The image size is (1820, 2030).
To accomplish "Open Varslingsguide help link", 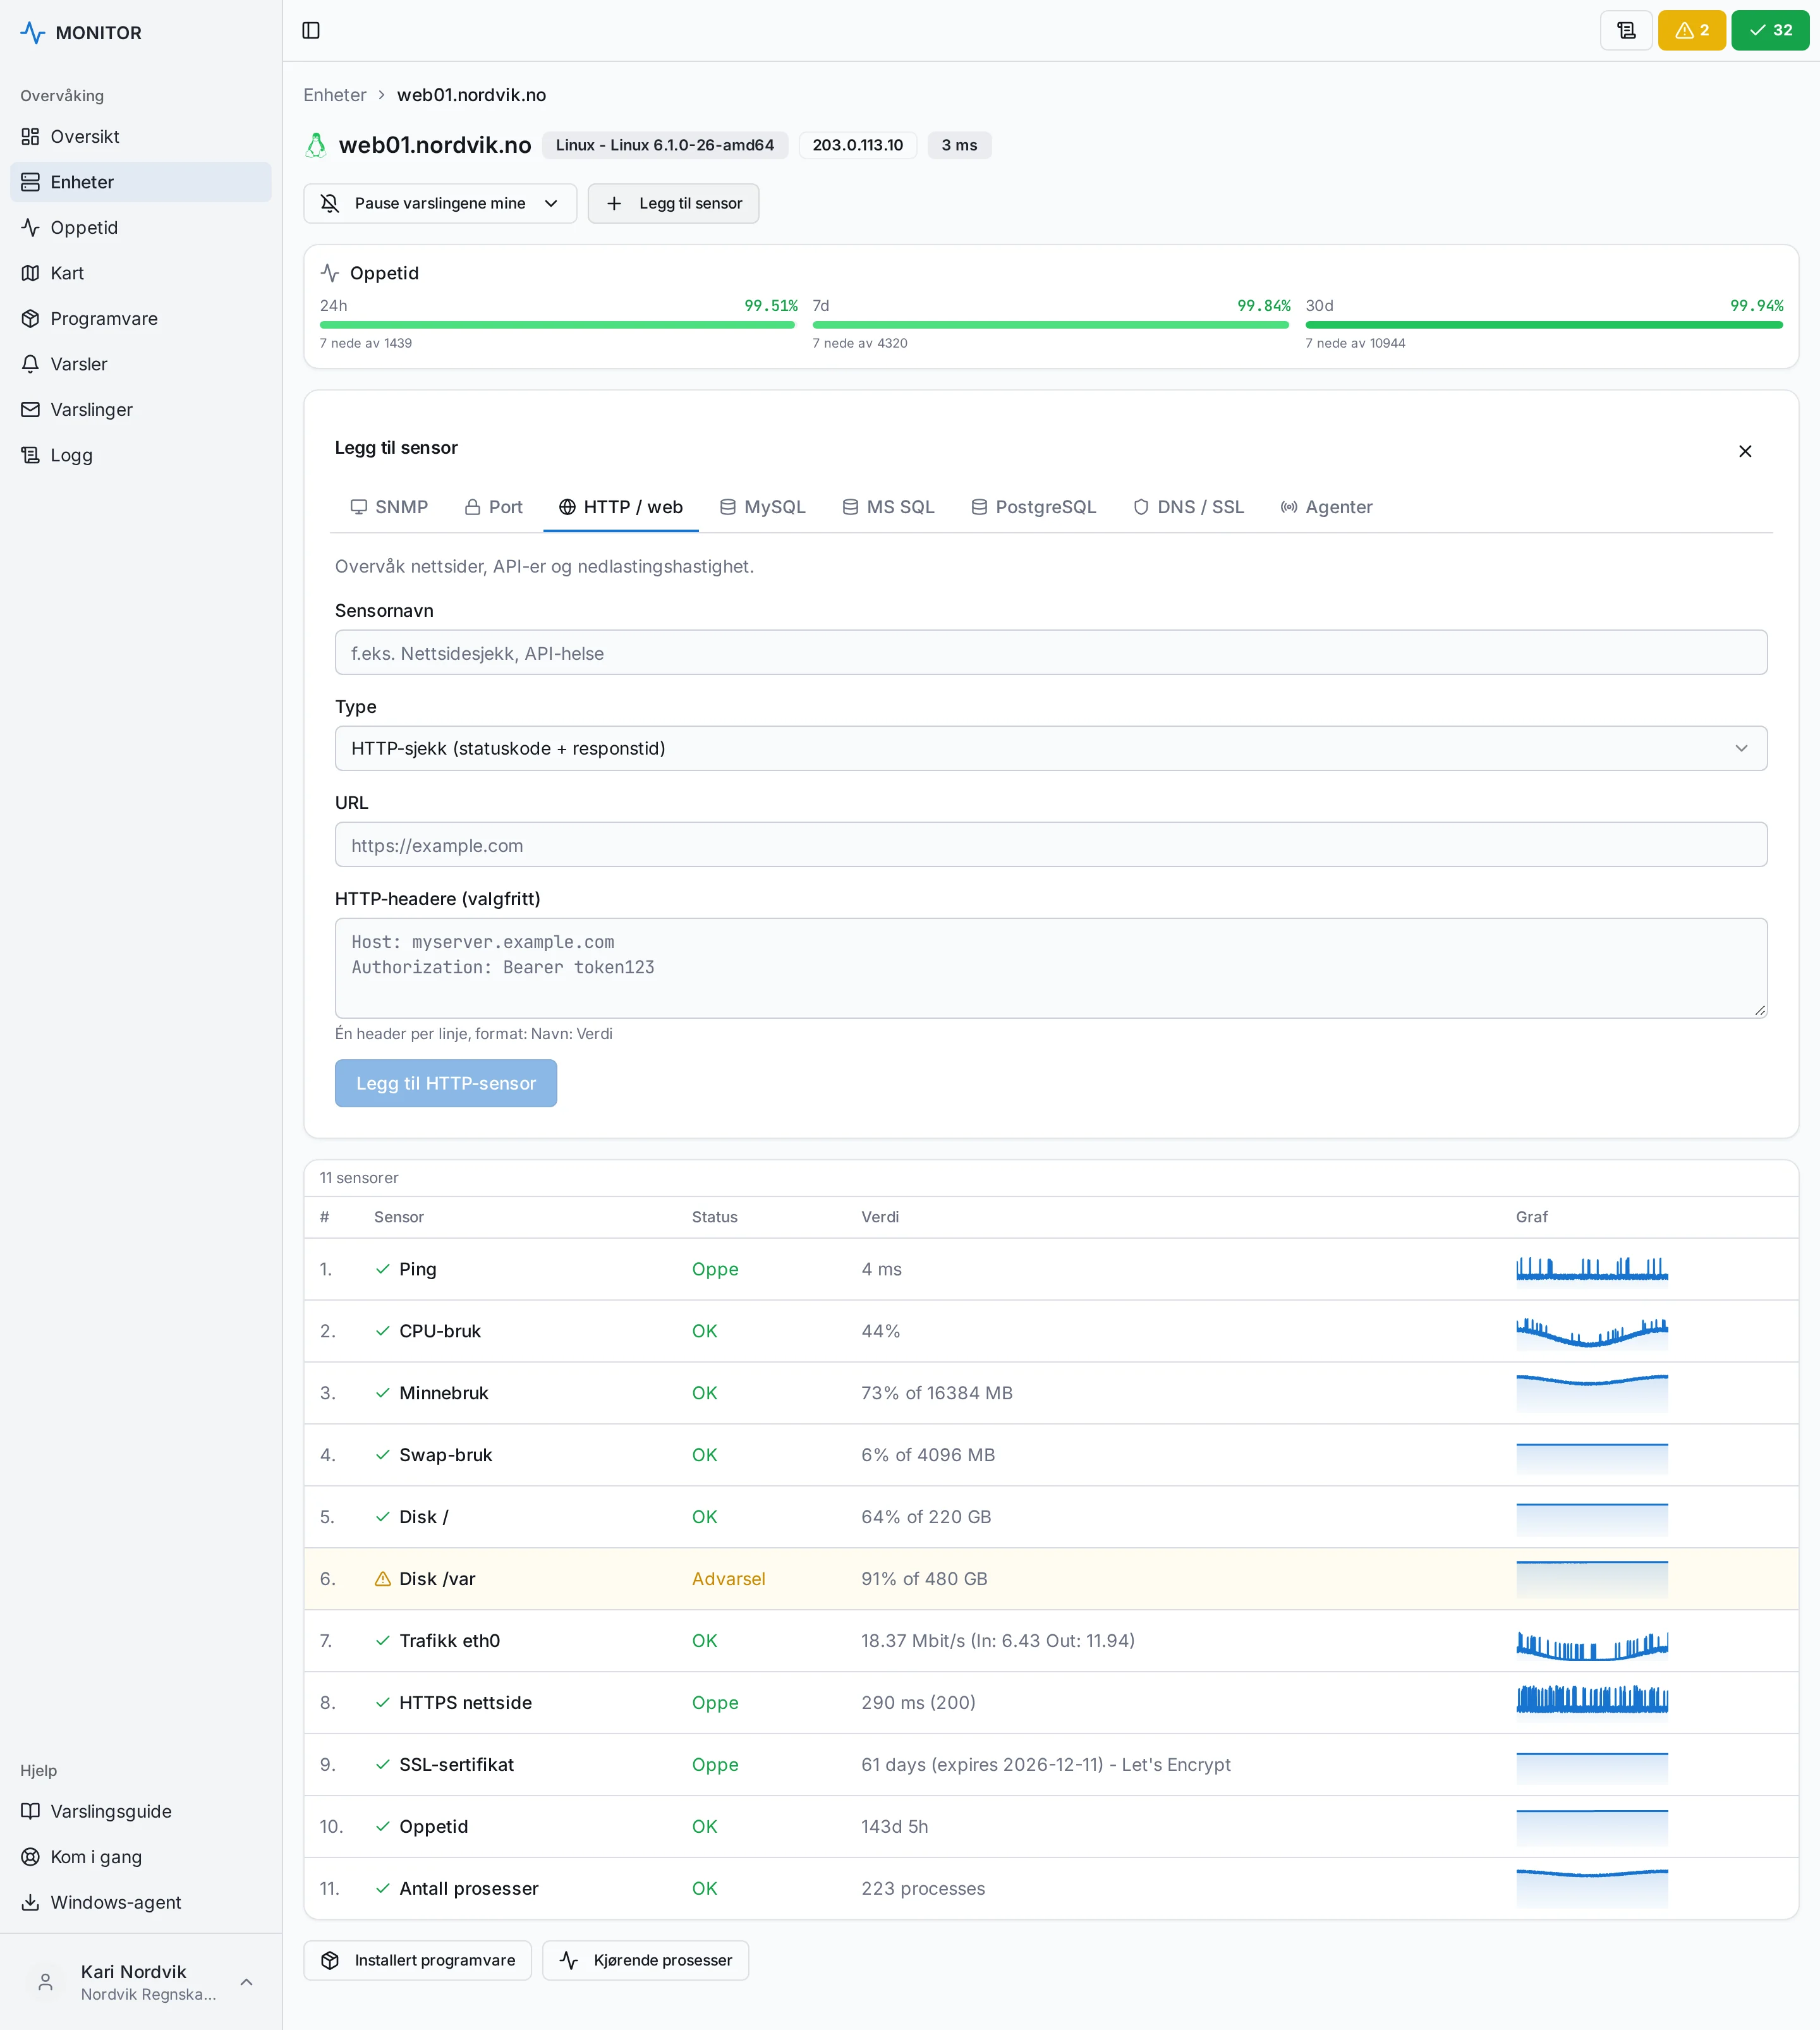I will coord(141,1811).
